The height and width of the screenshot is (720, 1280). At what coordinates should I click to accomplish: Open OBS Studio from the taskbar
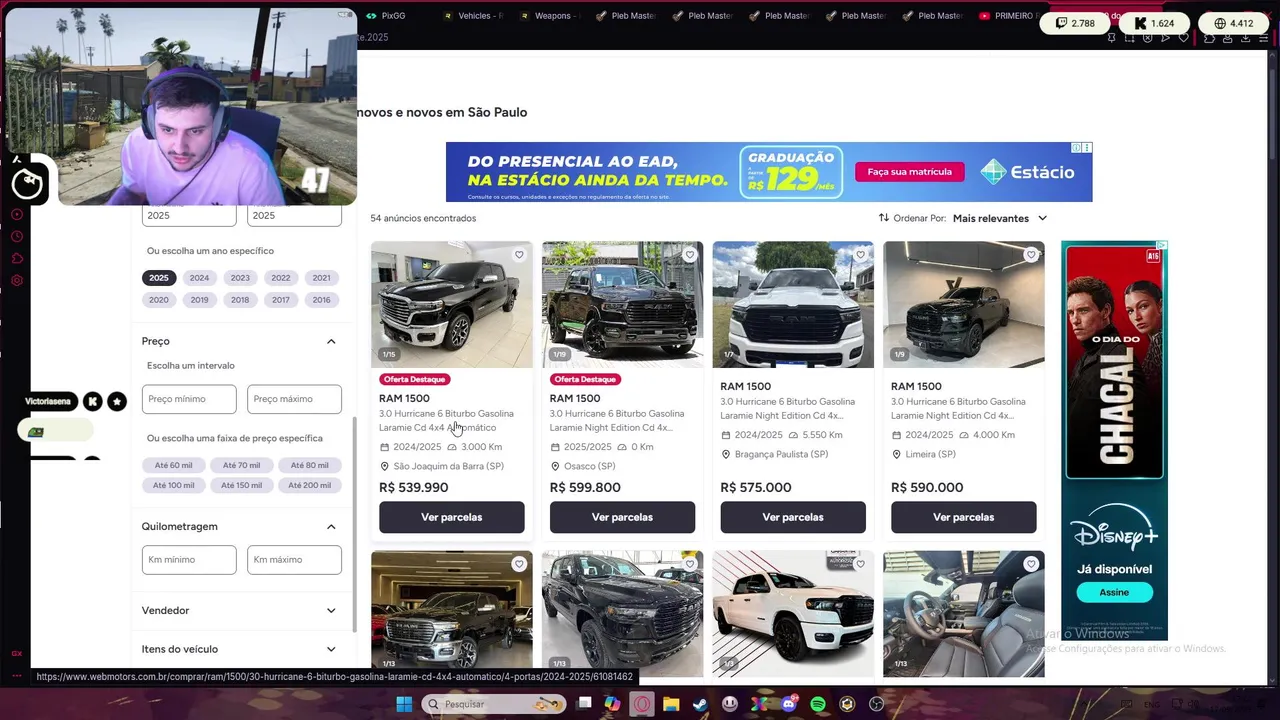click(x=877, y=704)
